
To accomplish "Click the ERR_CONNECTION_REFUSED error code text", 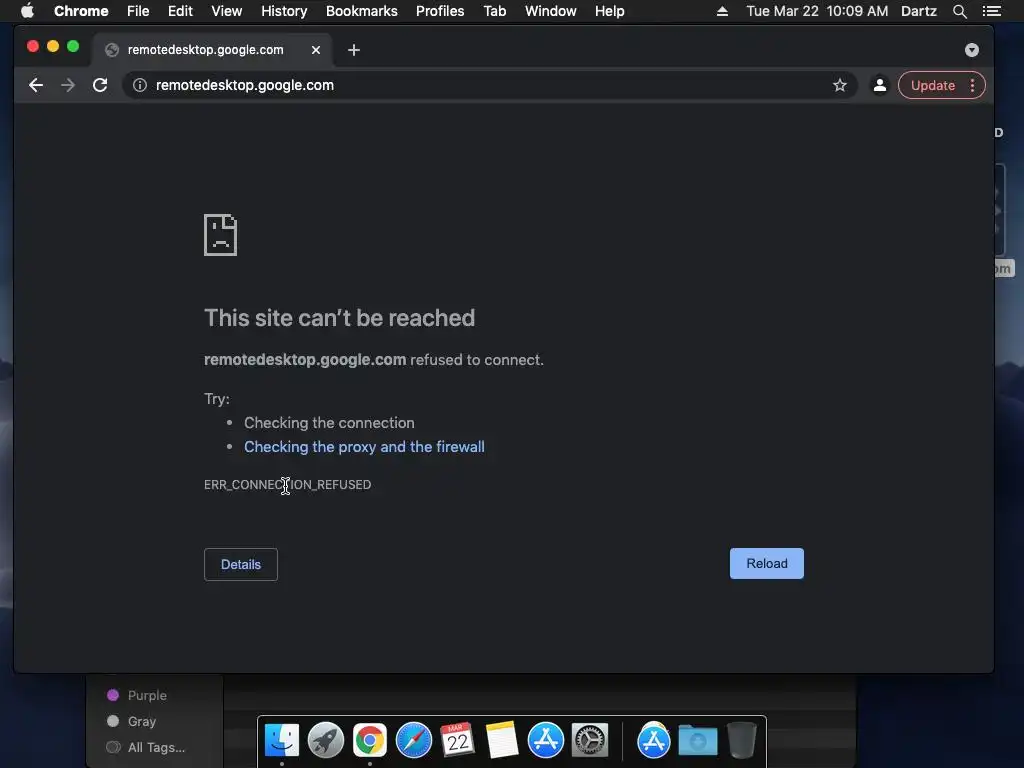I will click(x=287, y=485).
